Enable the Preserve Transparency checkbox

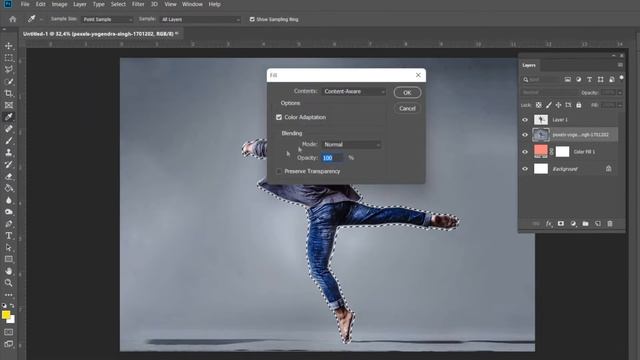279,171
